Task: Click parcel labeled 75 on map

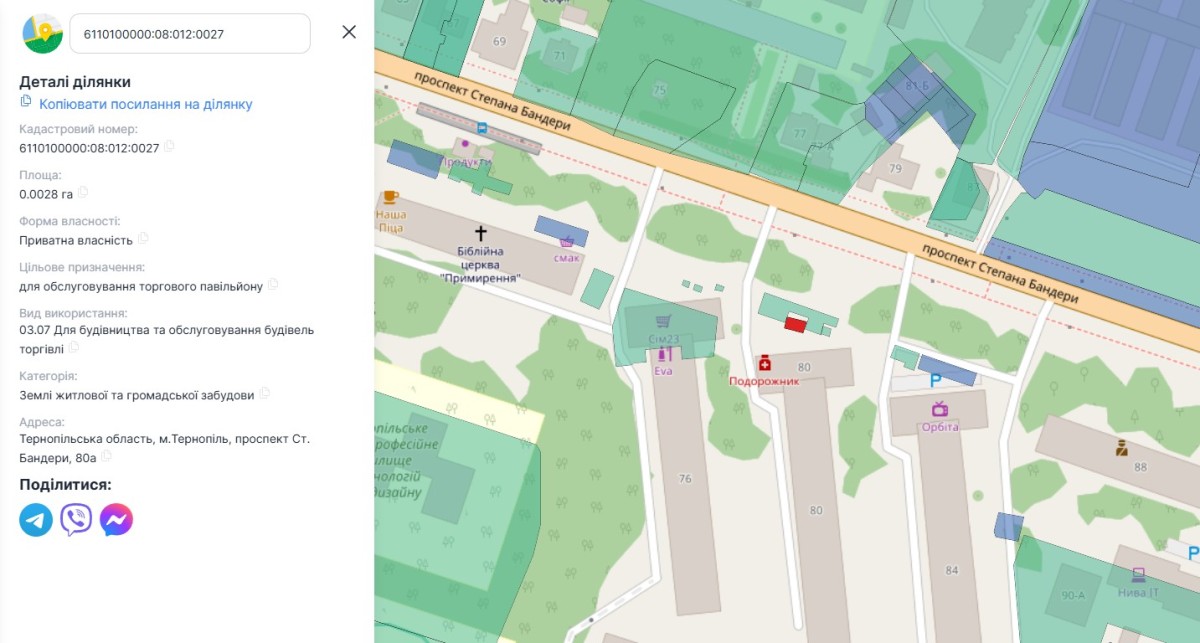Action: (659, 90)
